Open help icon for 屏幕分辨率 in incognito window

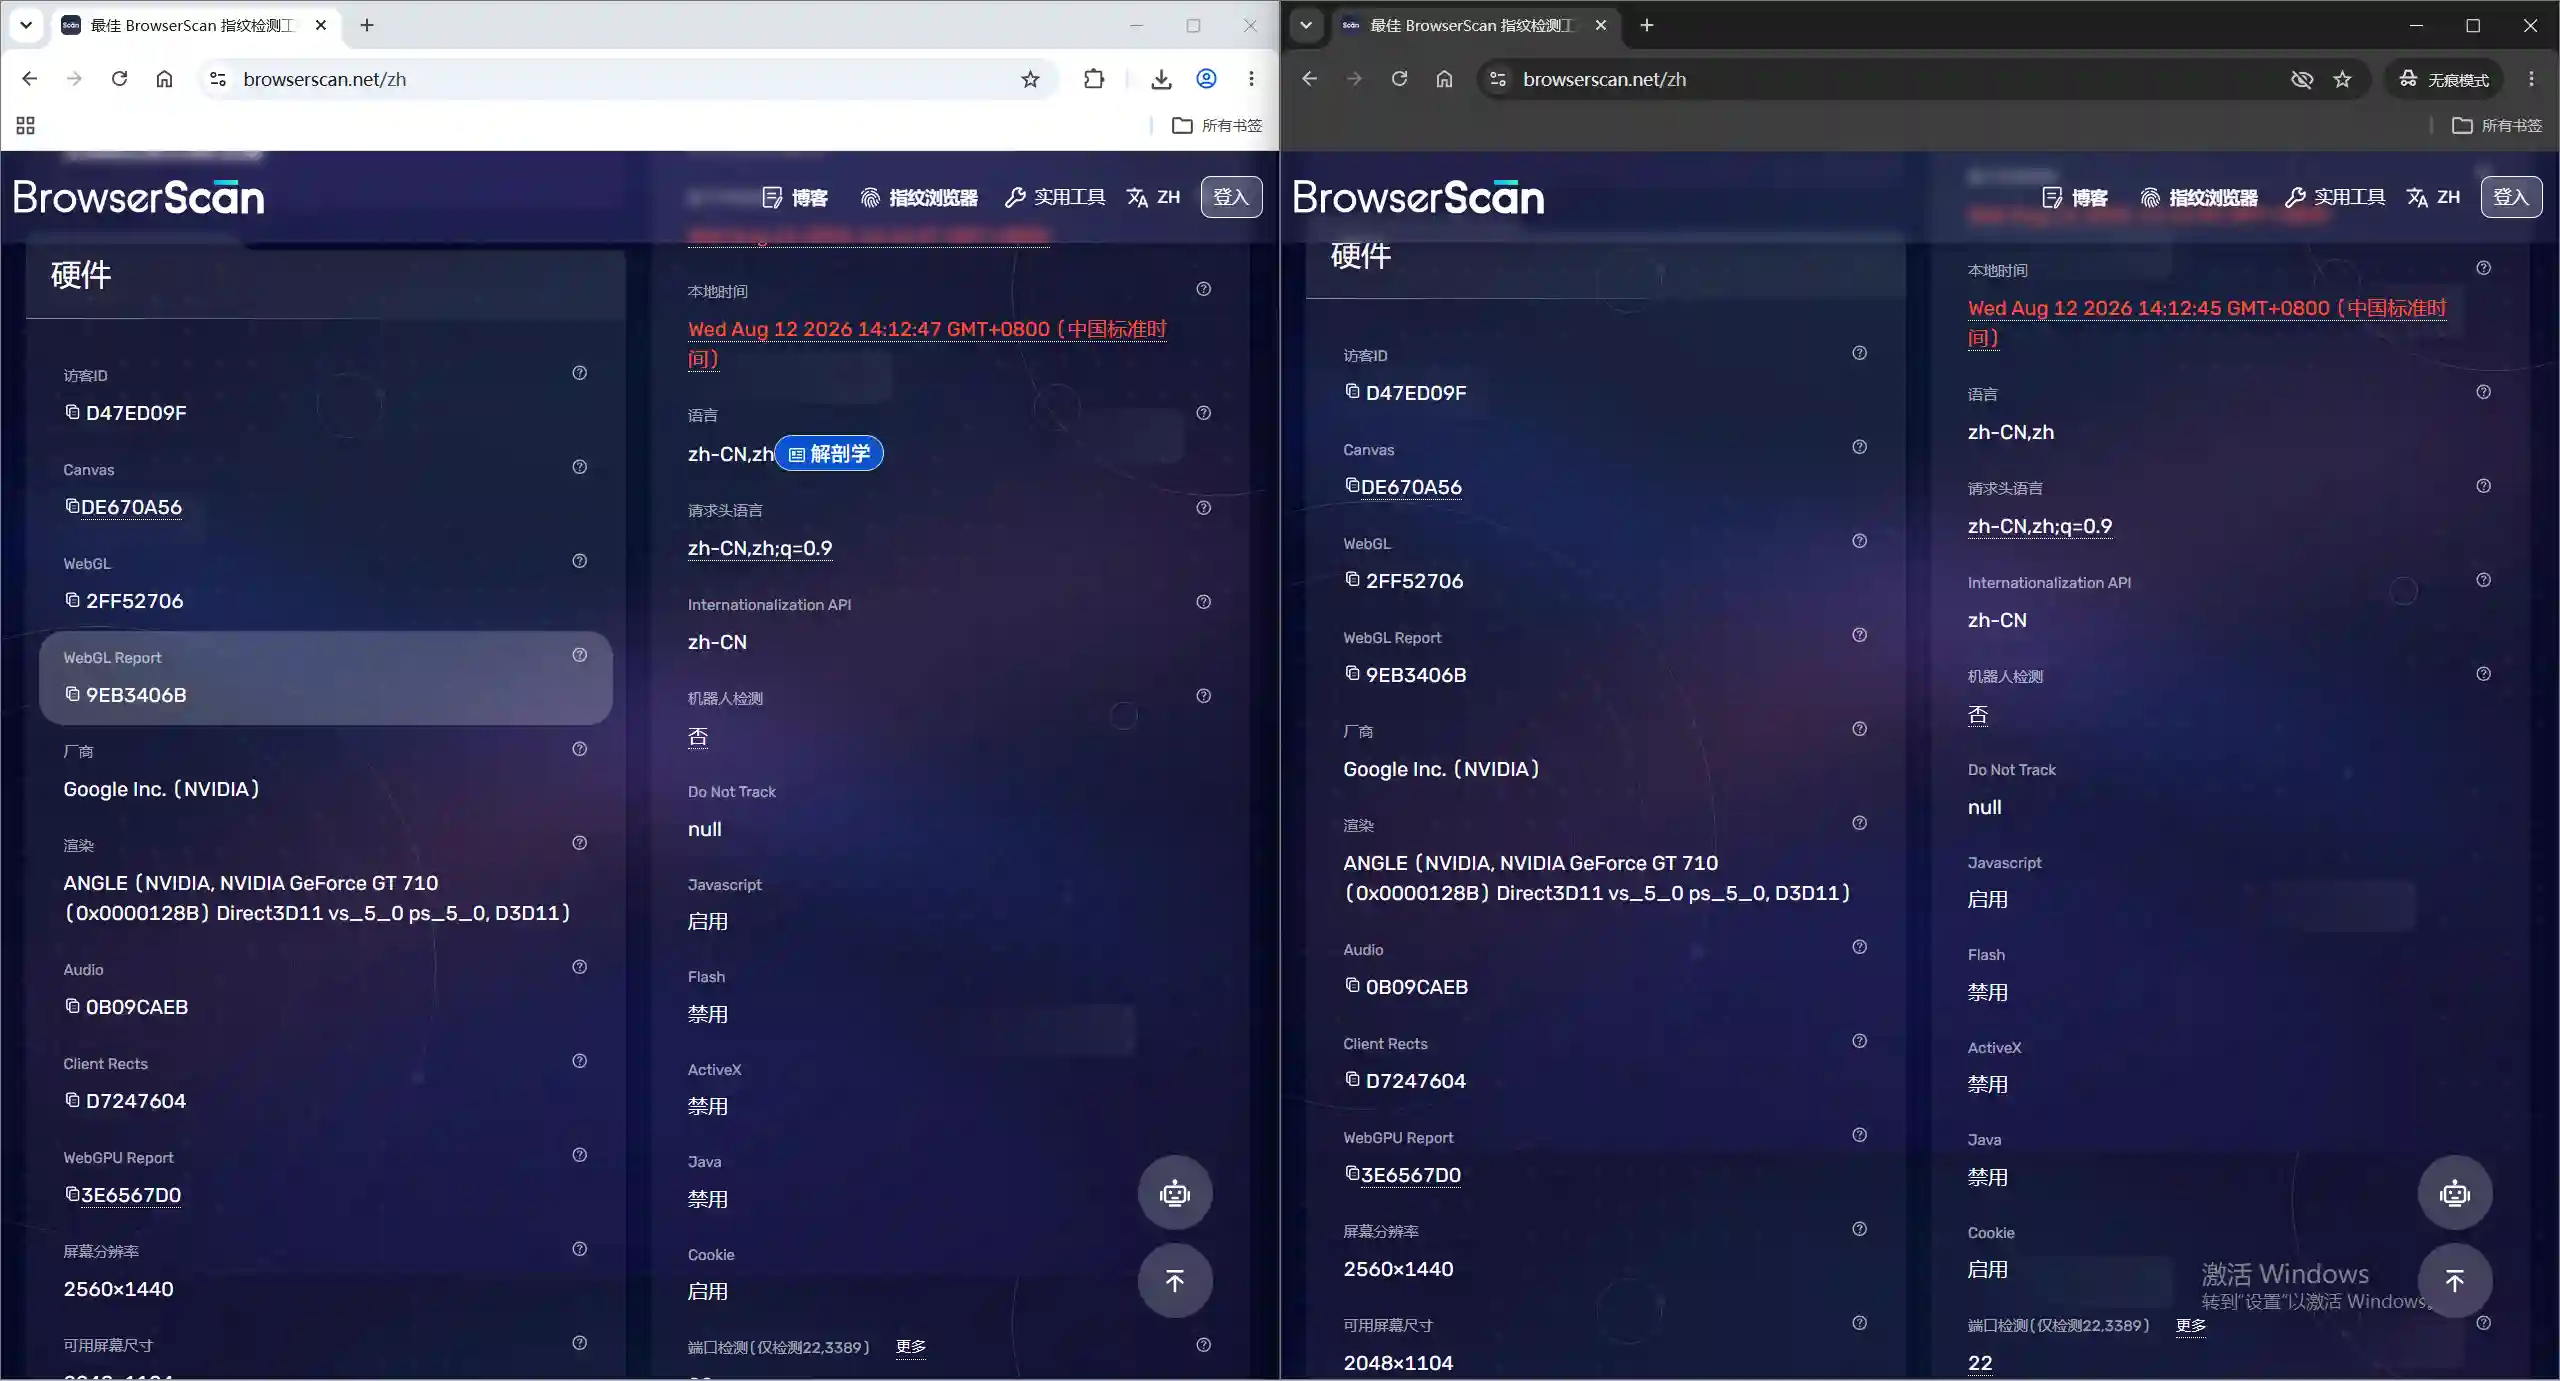(x=1859, y=1229)
